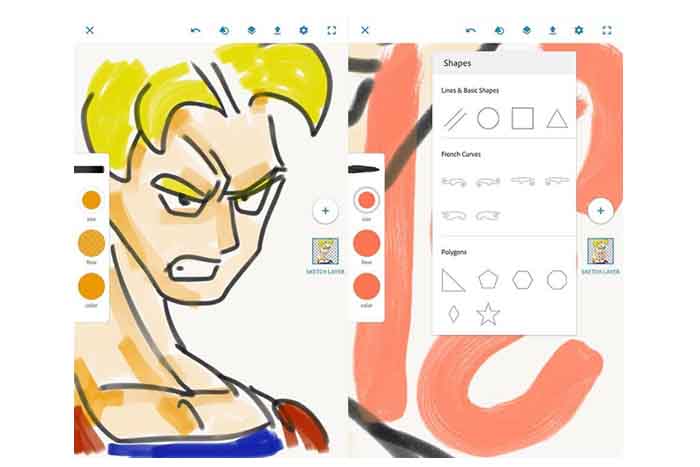This screenshot has width=700, height=467.
Task: Choose the circle shape
Action: click(x=488, y=119)
